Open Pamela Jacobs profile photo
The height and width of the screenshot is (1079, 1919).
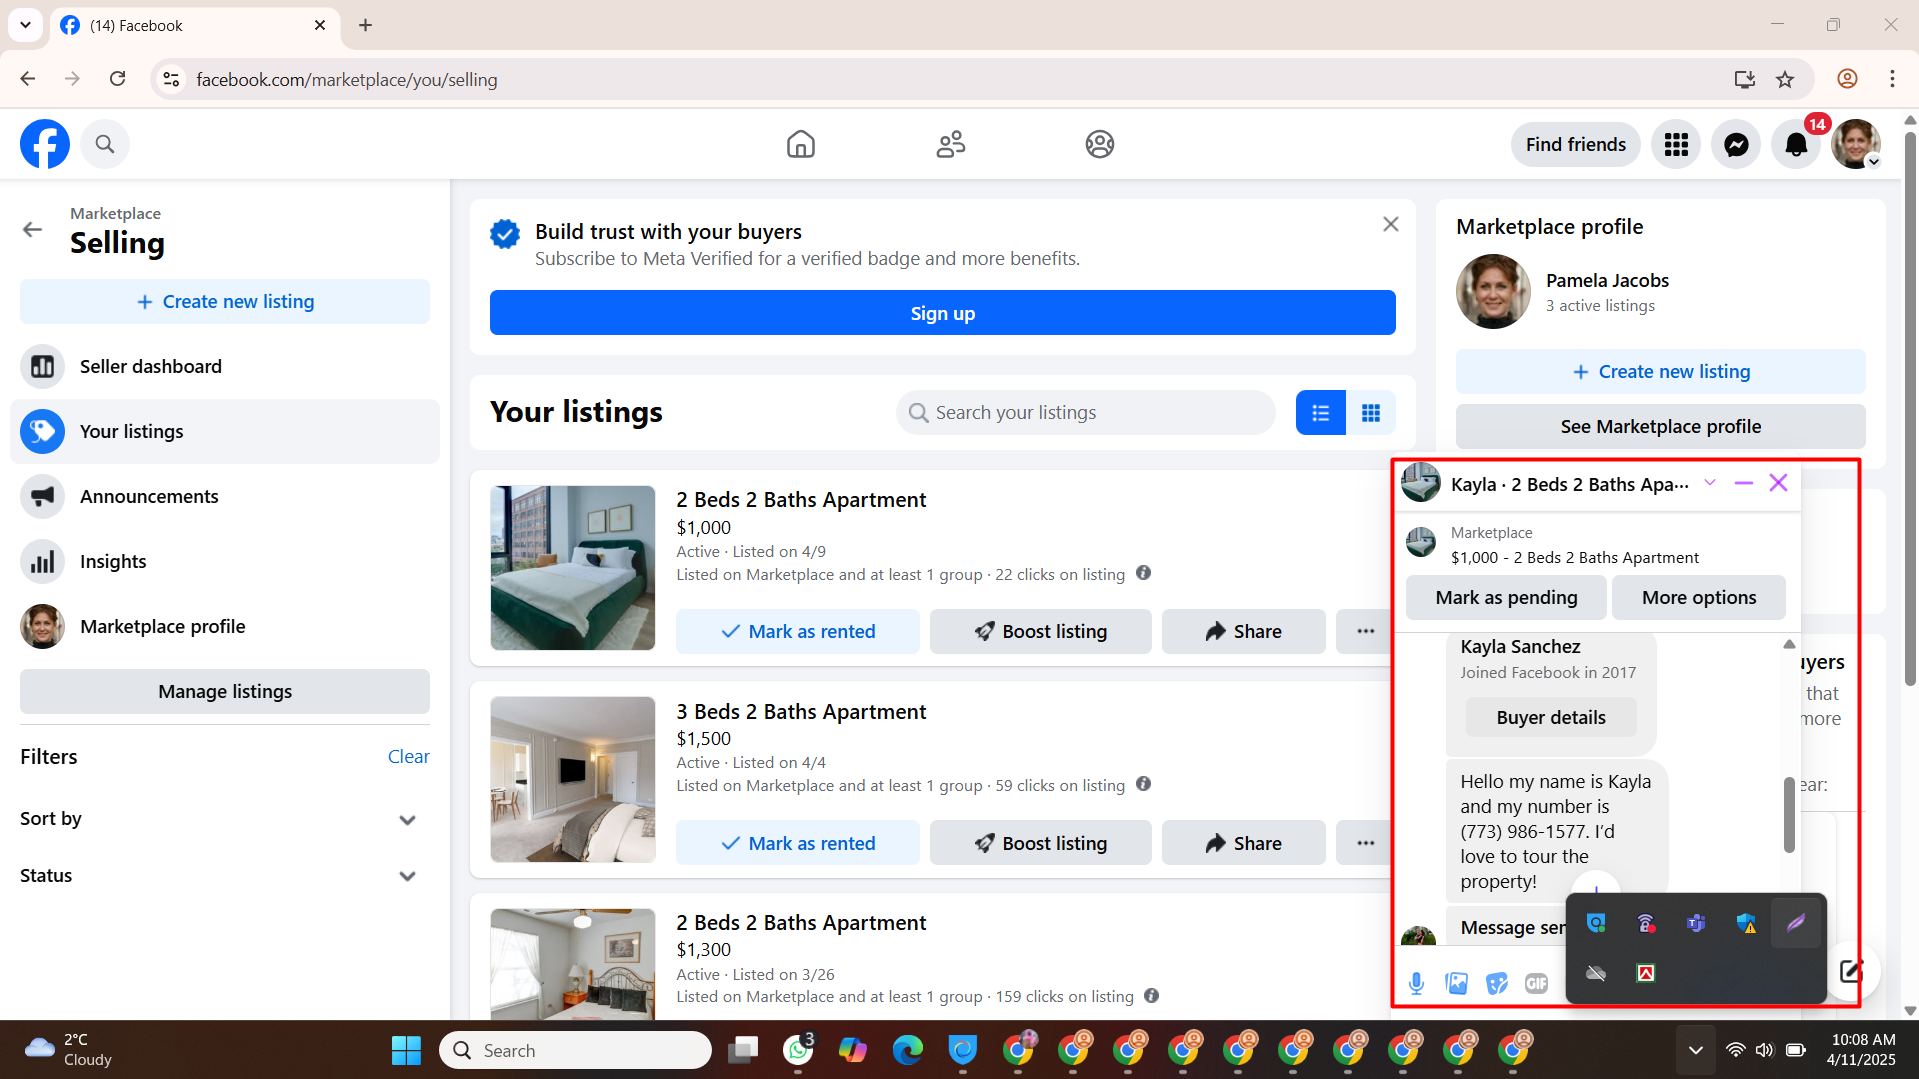coord(1493,291)
